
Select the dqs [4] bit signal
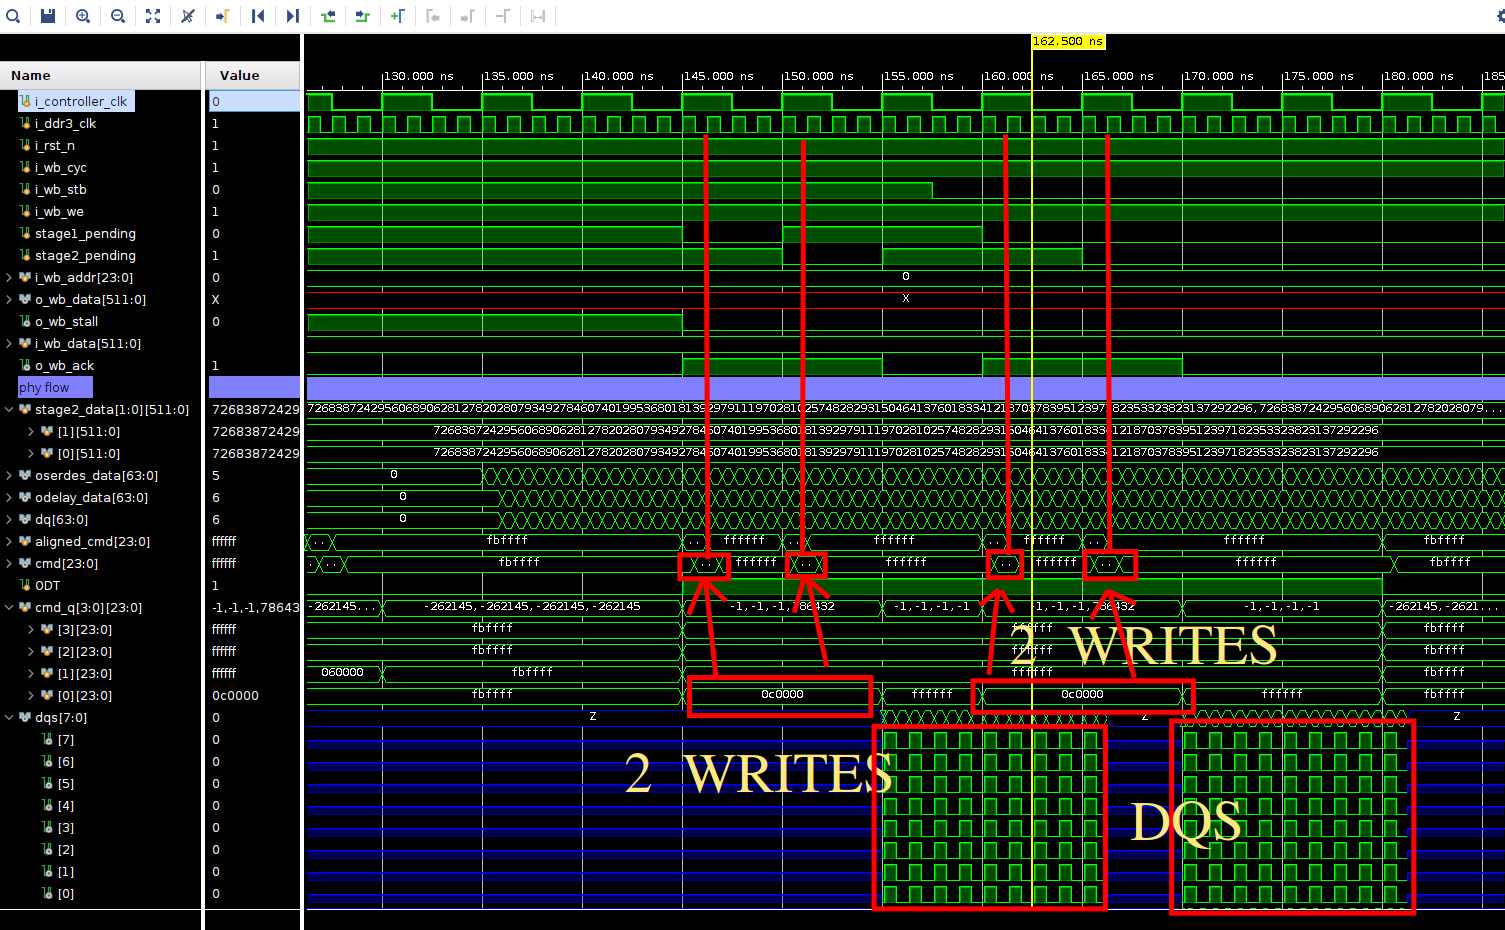point(65,806)
